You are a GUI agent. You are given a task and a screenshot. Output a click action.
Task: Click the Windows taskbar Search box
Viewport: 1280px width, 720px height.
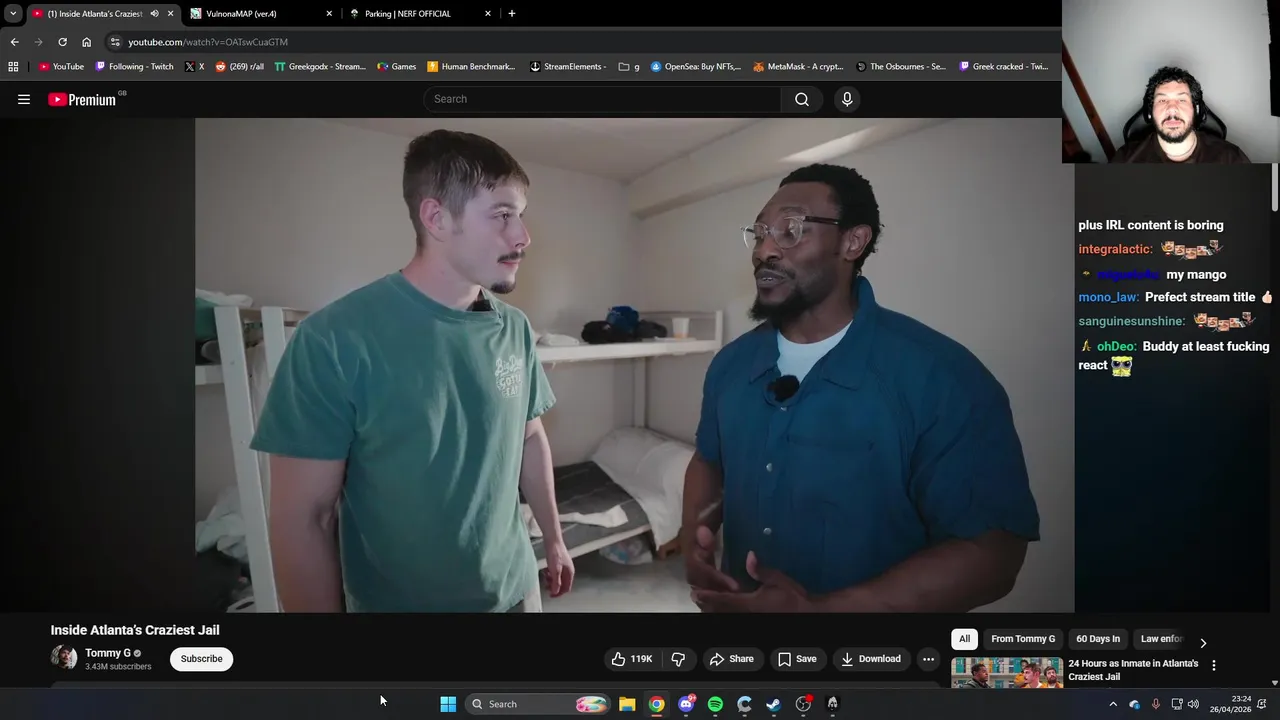[x=539, y=704]
